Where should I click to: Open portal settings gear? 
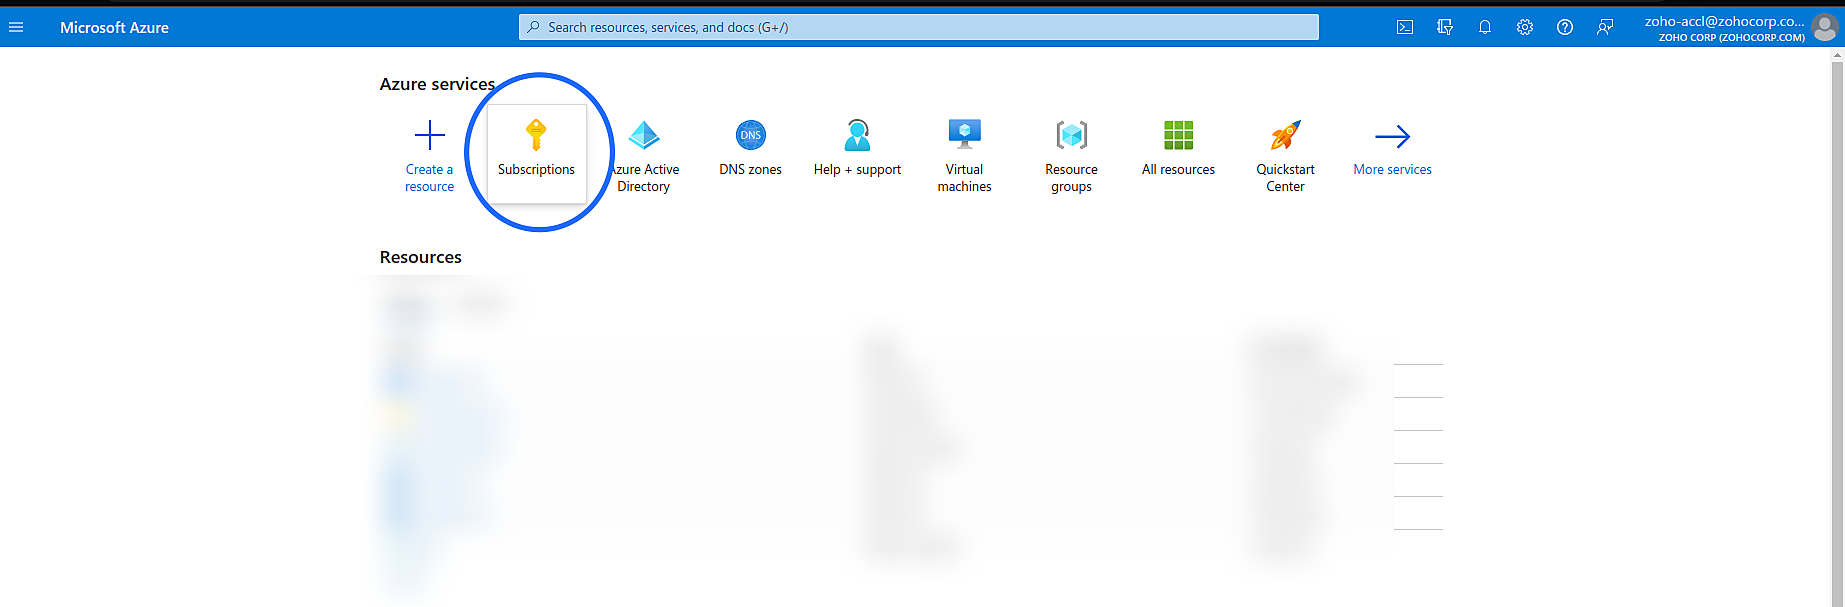click(1525, 27)
